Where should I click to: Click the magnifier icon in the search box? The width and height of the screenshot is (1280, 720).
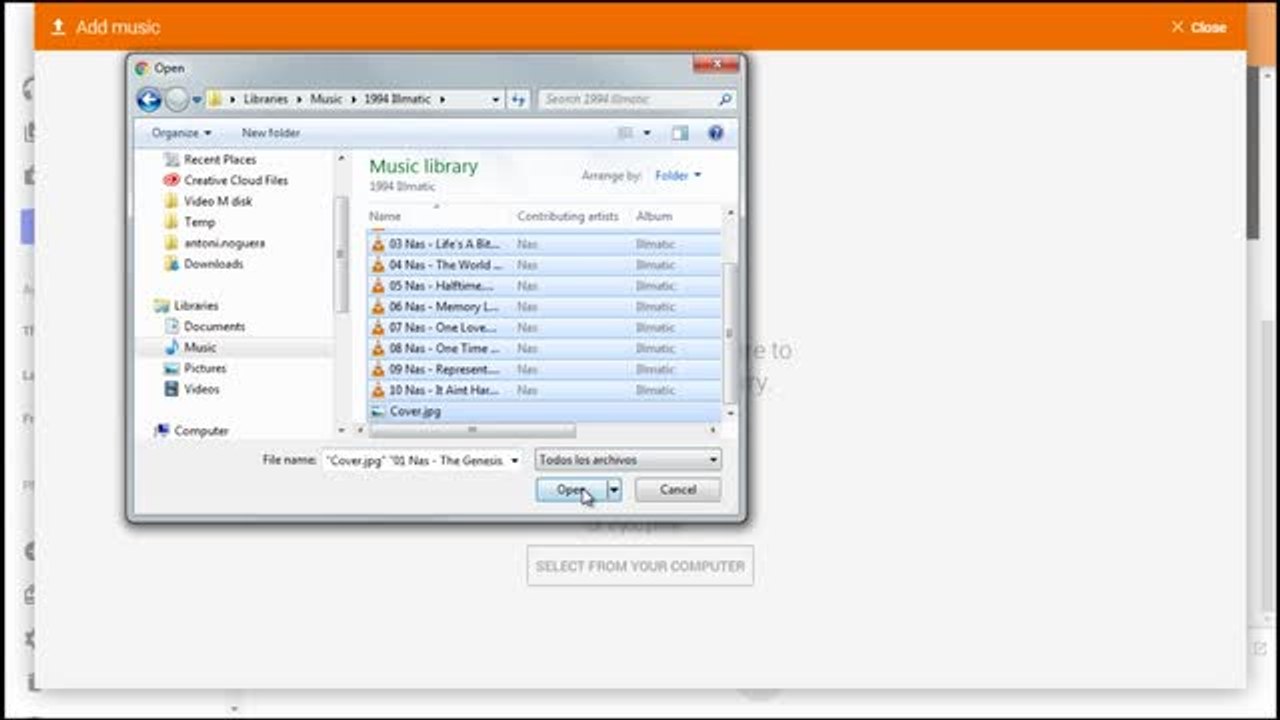(x=725, y=99)
